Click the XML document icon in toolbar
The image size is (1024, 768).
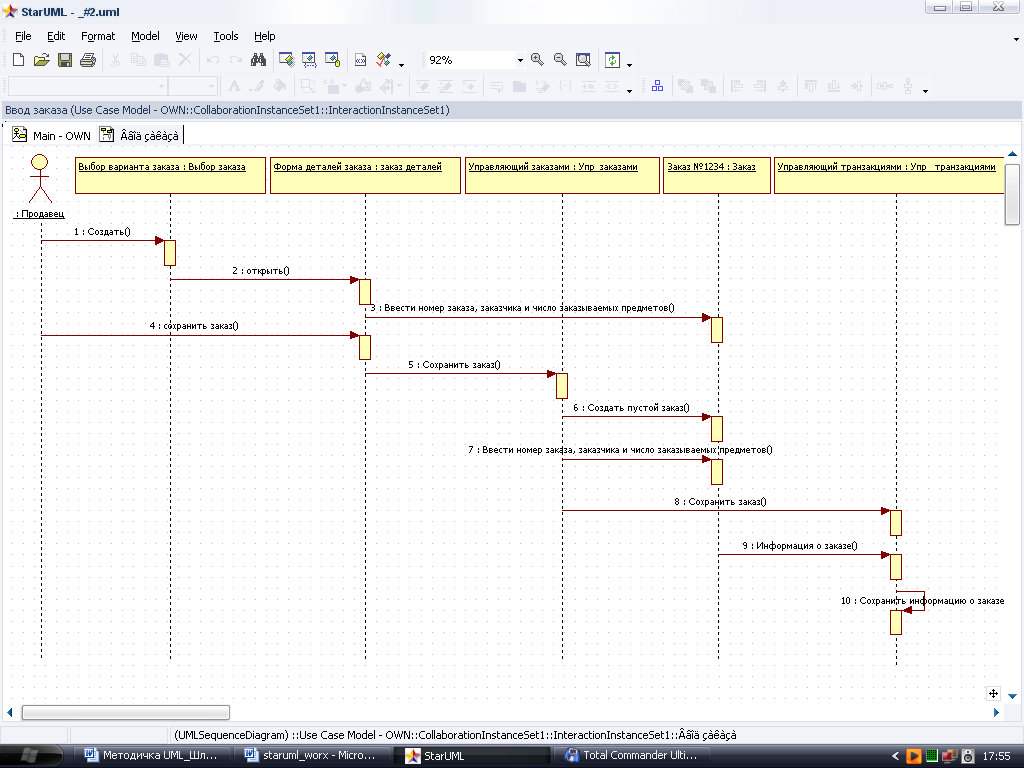[x=360, y=60]
